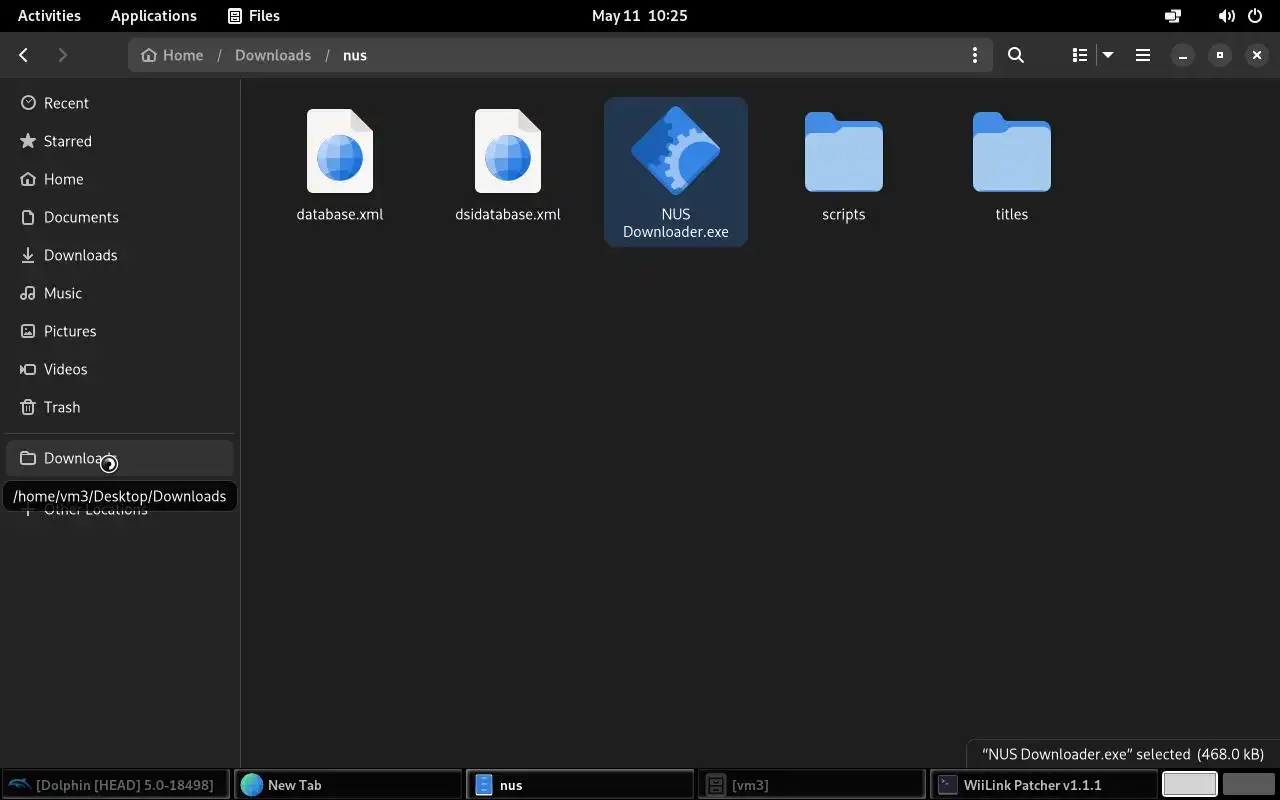
Task: Click the volume speaker icon in top bar
Action: point(1226,16)
